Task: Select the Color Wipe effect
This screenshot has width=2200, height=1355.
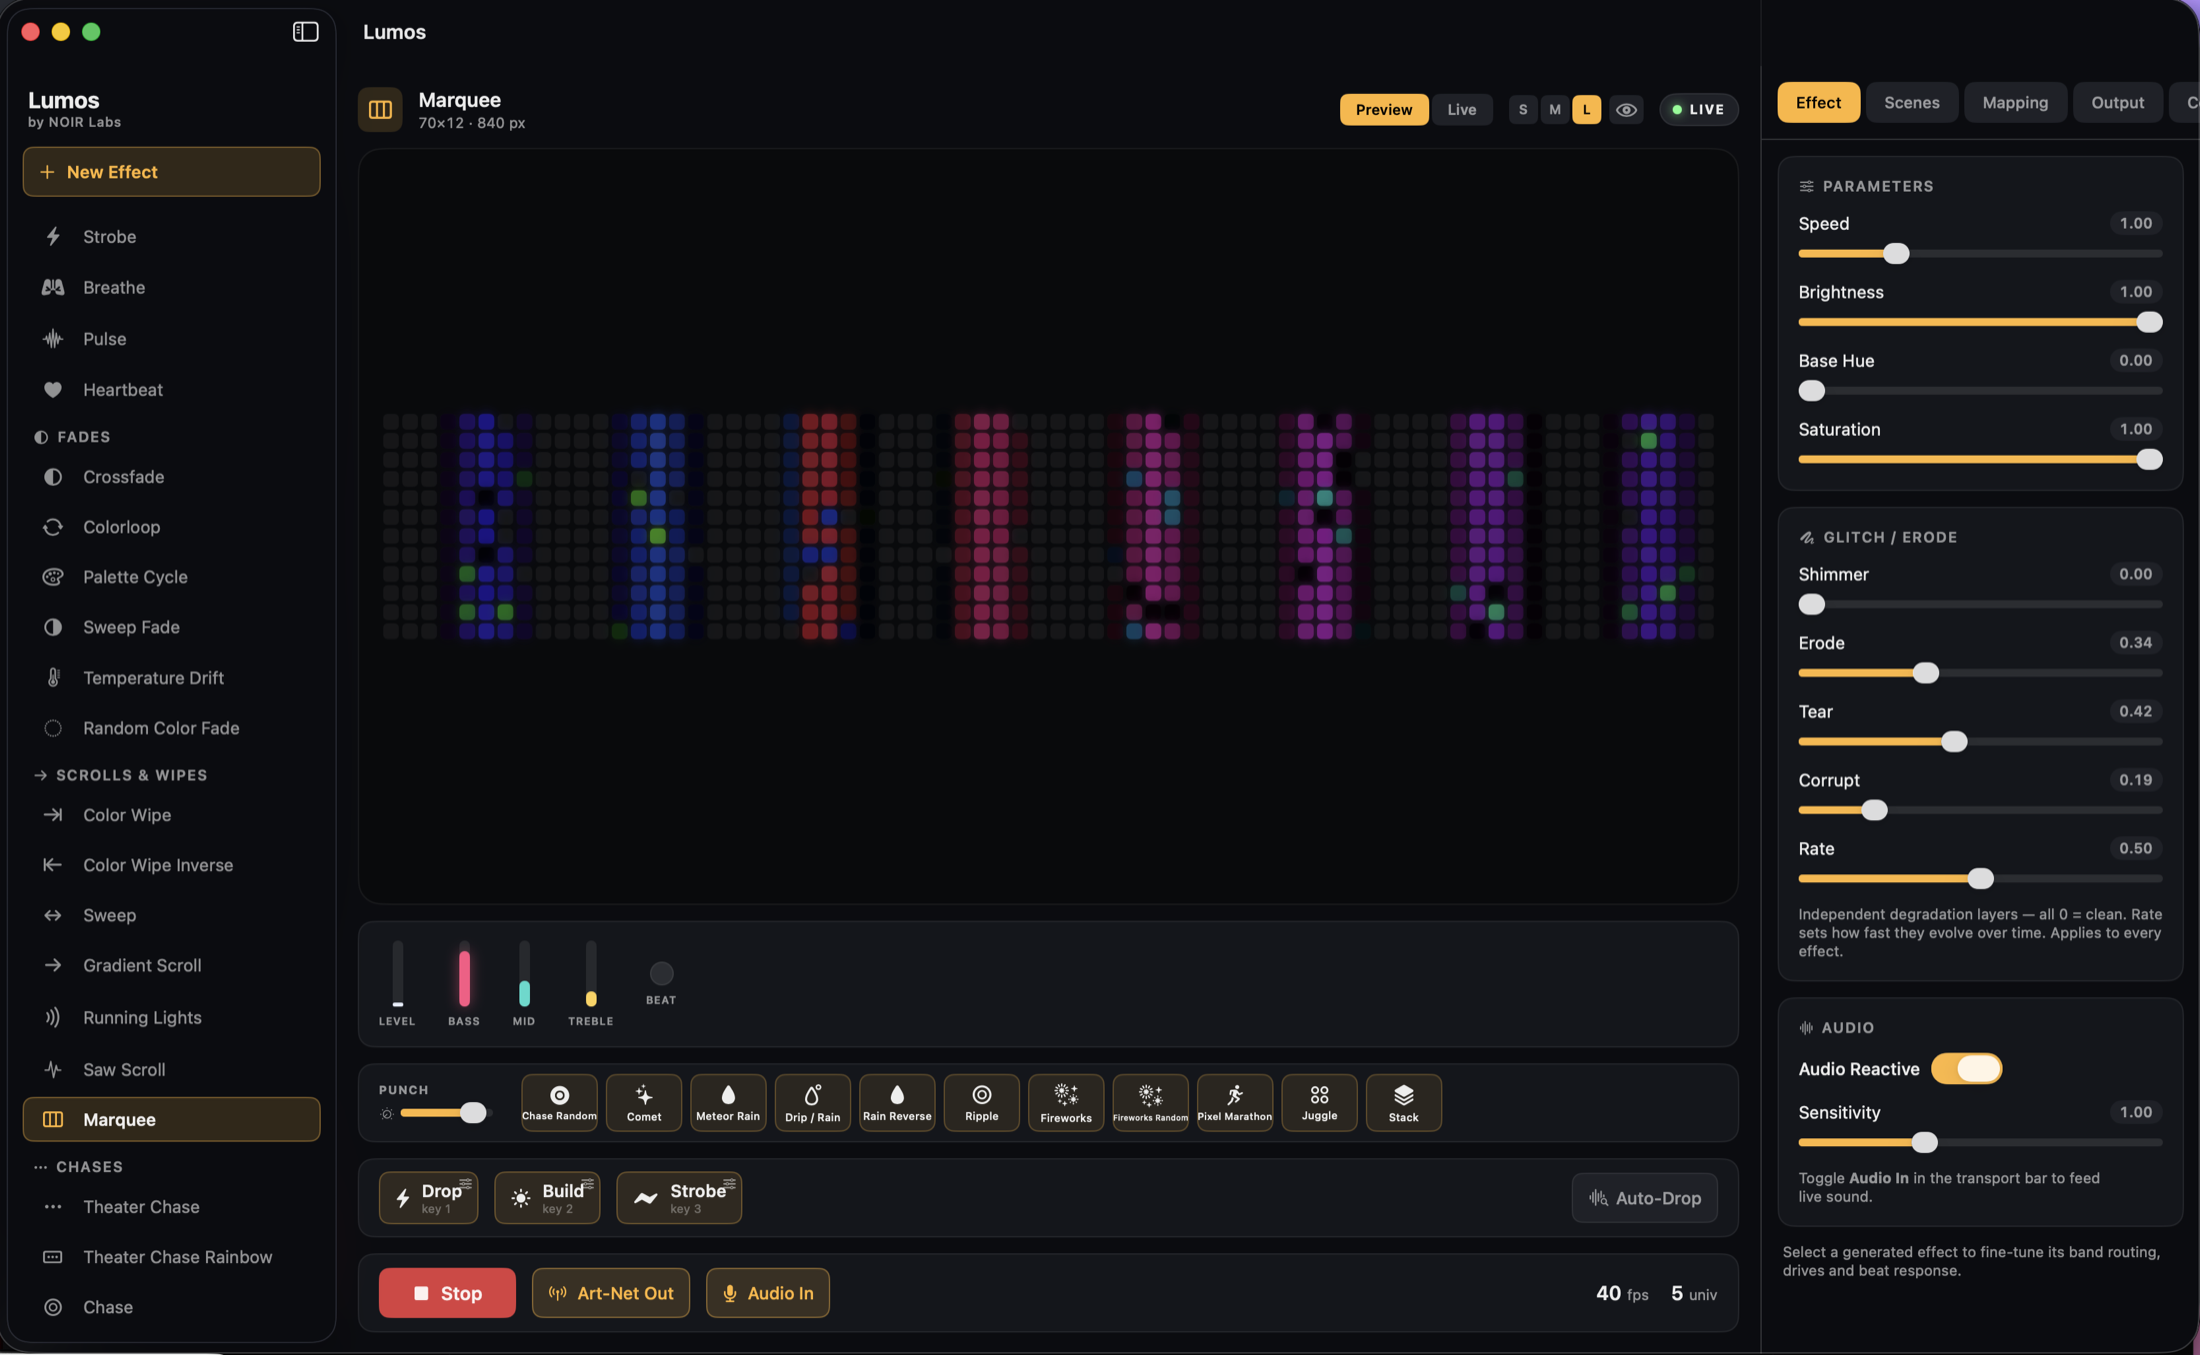Action: pos(171,814)
